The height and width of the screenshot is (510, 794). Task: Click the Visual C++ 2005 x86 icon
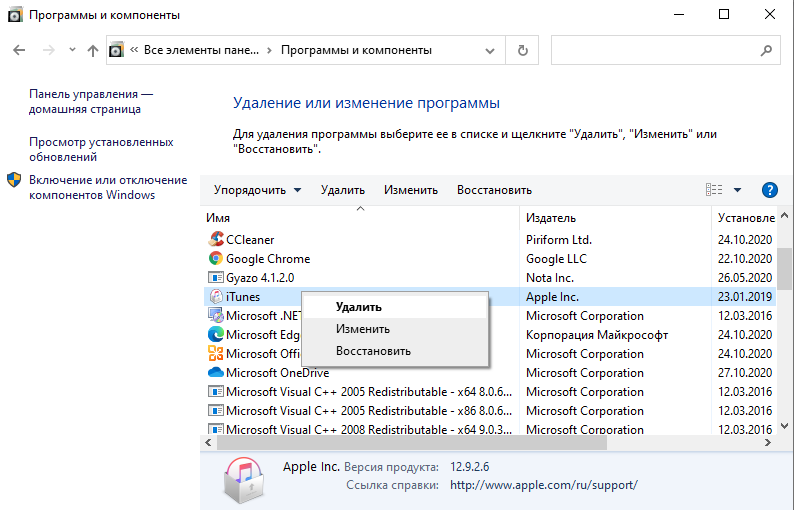coord(216,410)
